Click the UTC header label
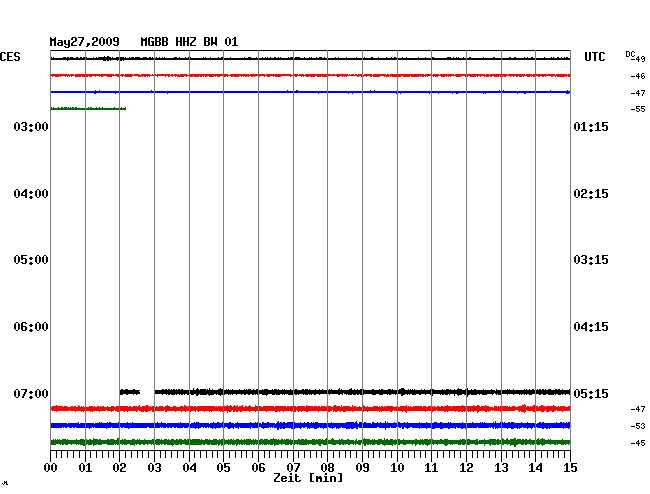 point(594,57)
